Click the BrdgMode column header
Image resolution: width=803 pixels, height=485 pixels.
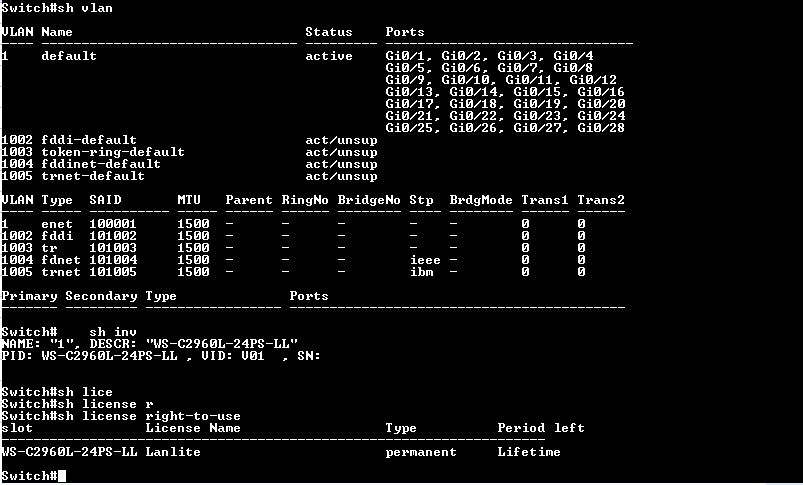pos(481,200)
